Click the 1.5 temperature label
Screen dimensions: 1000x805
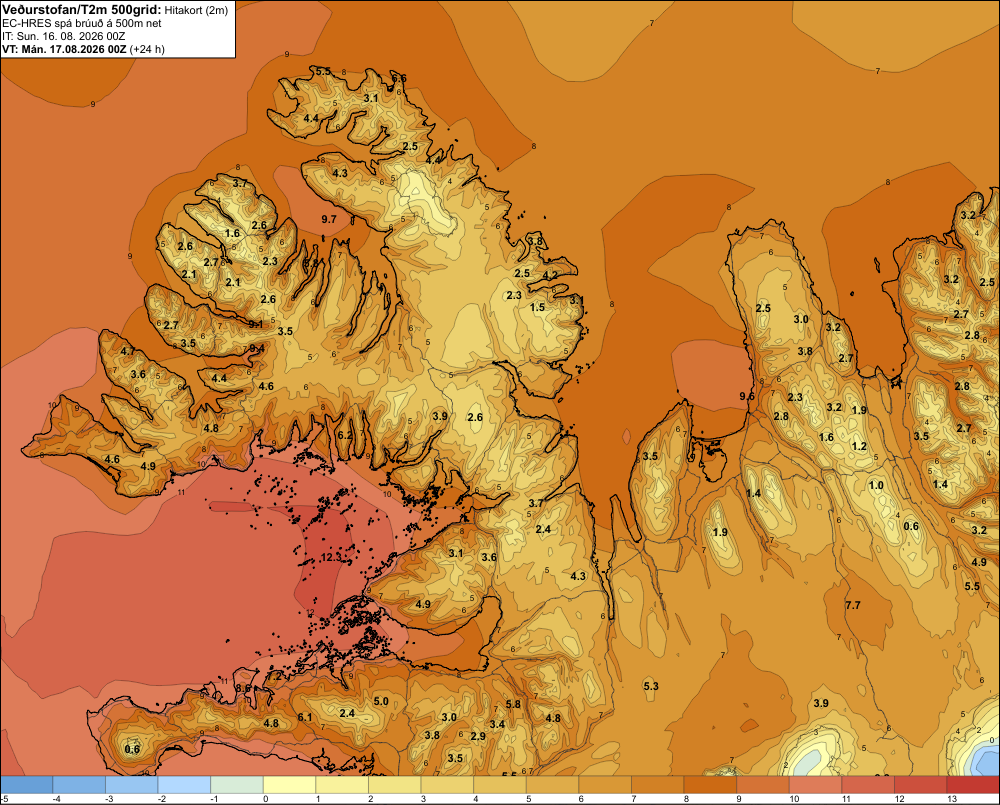point(538,307)
